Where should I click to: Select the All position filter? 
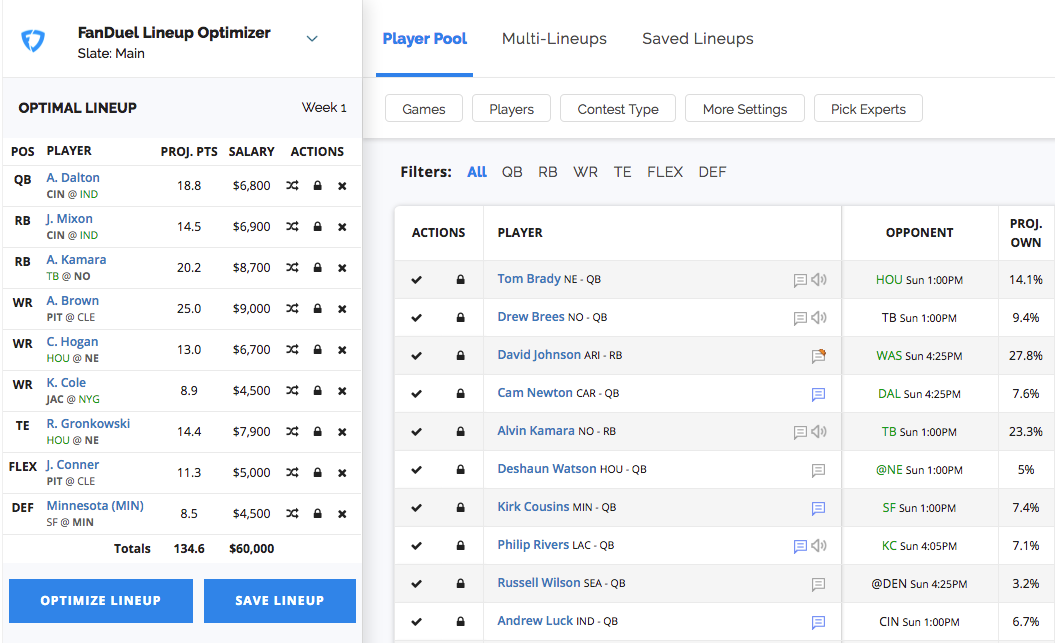coord(477,172)
